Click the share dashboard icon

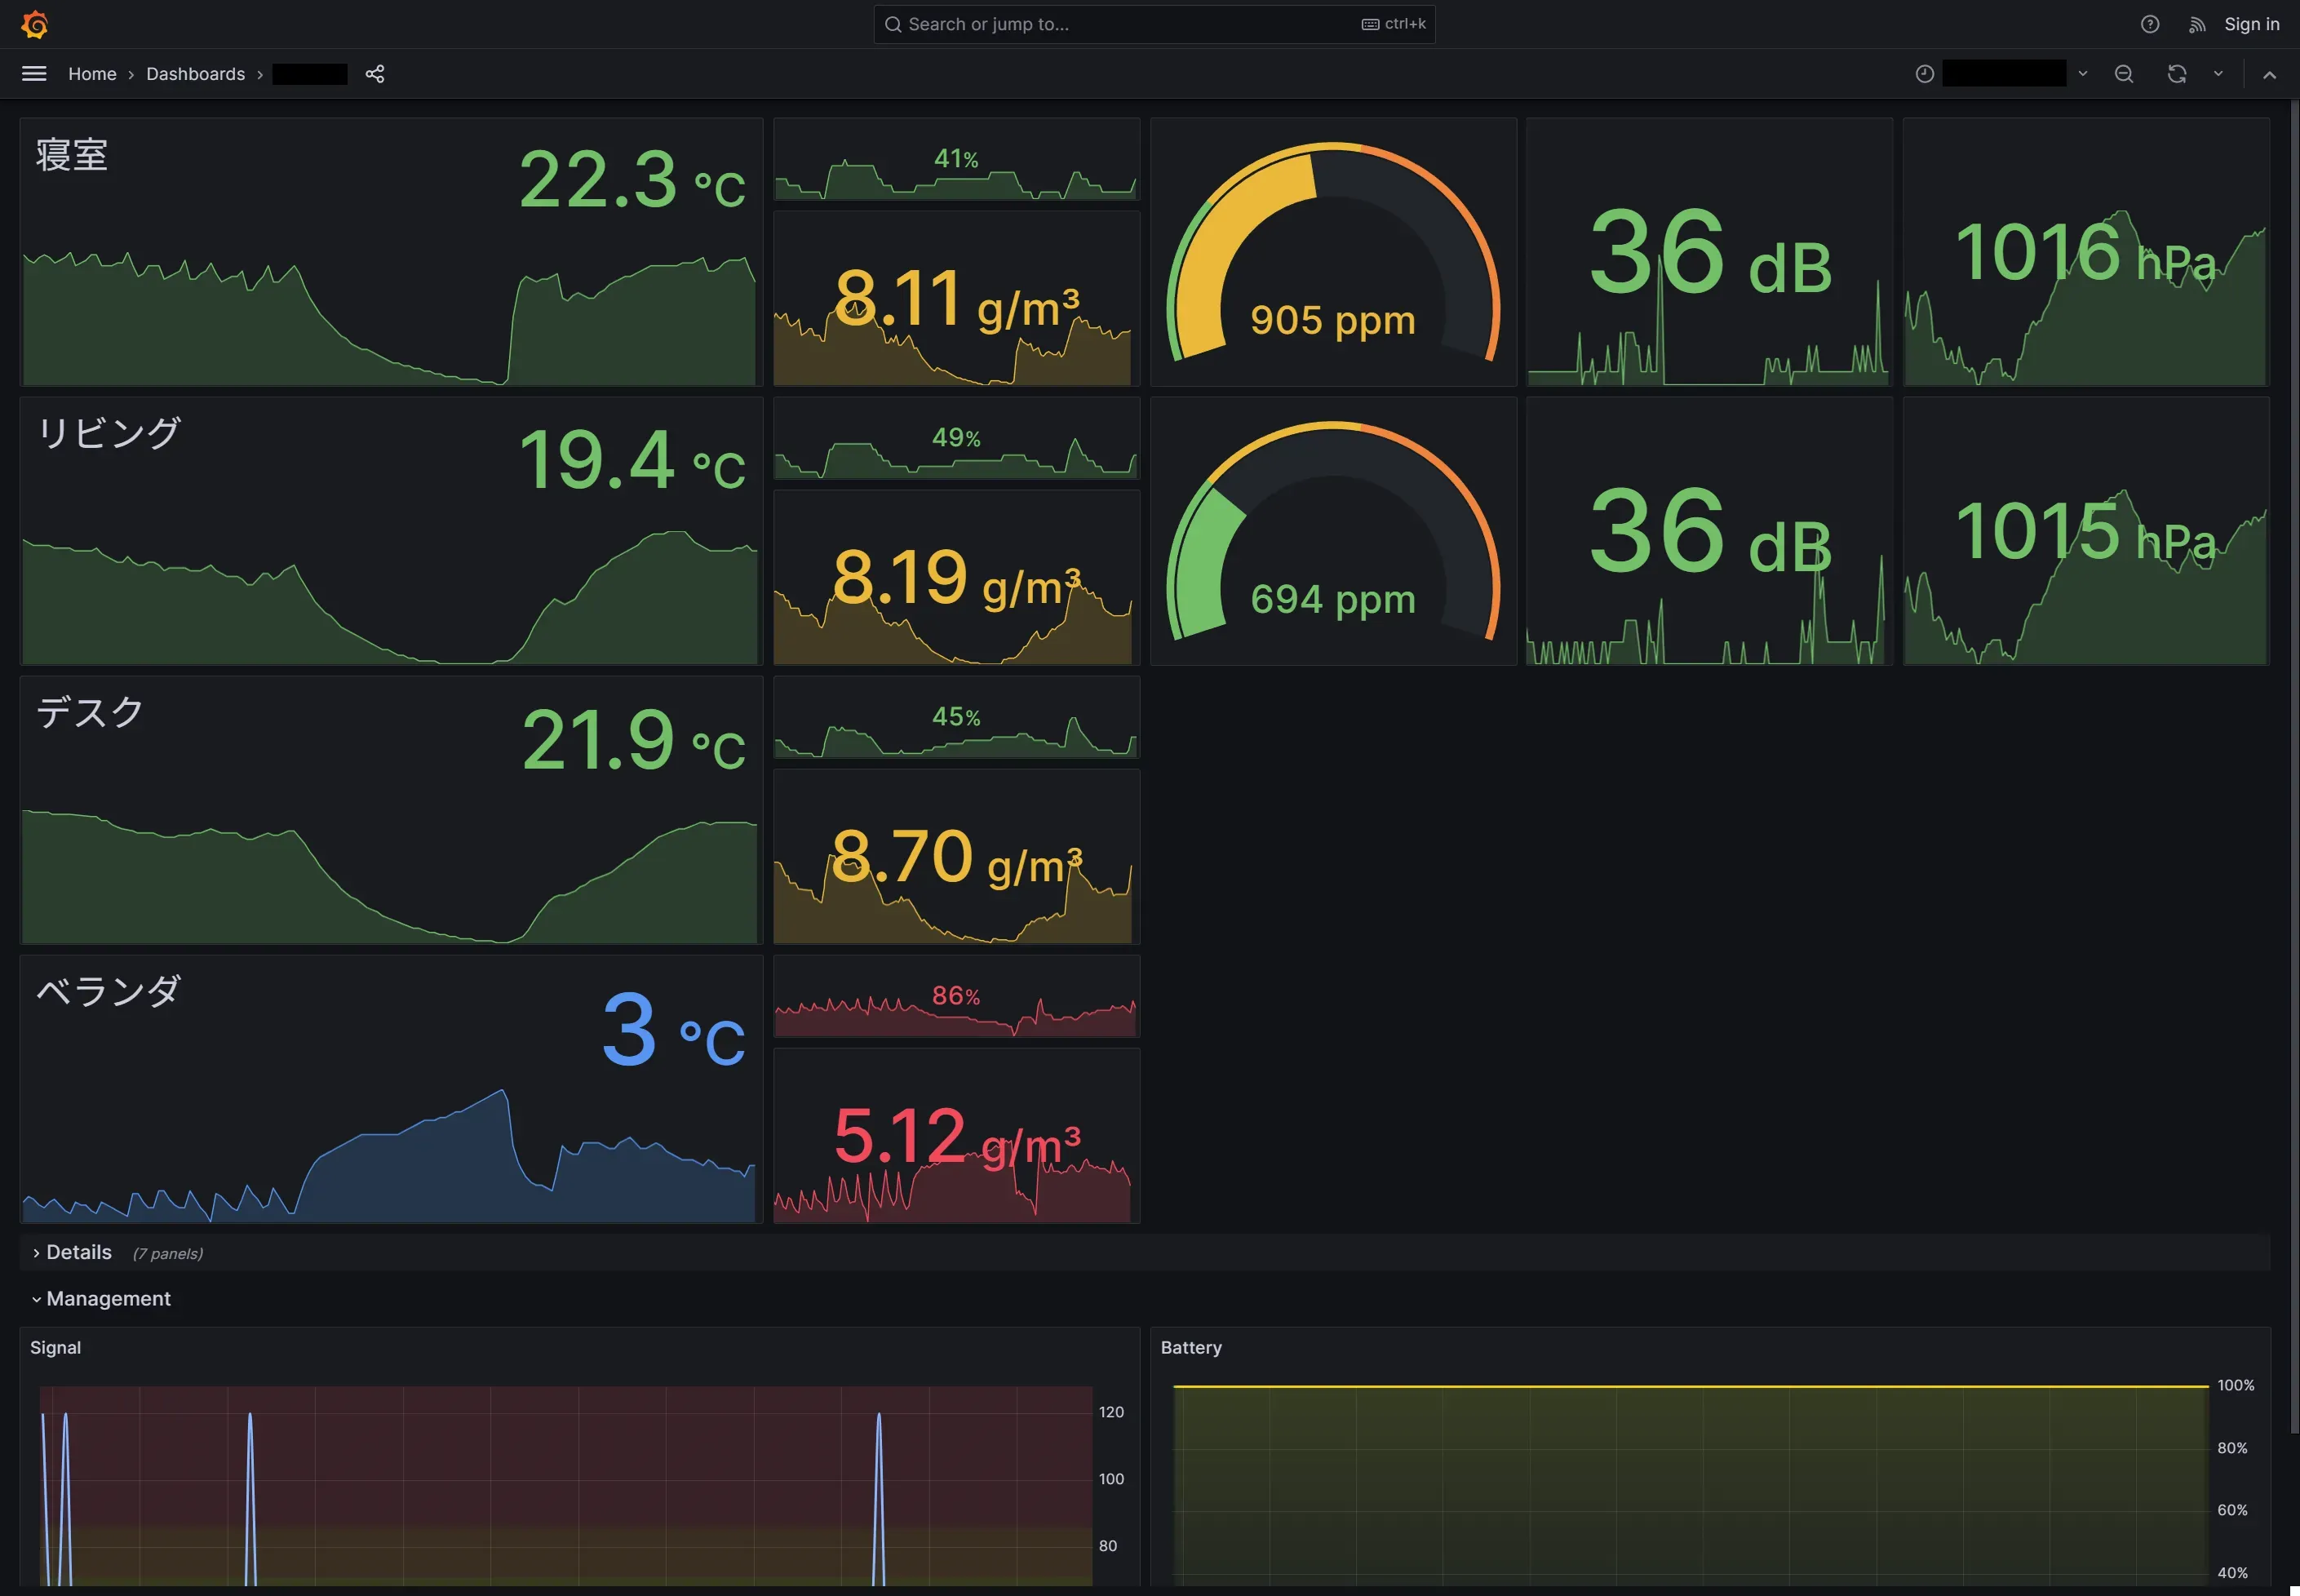(375, 74)
